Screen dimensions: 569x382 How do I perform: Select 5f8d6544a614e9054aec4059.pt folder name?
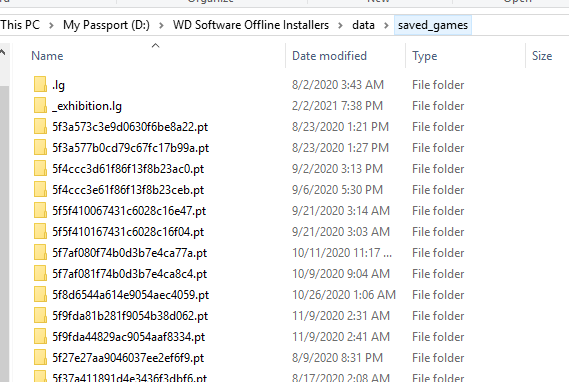coord(131,295)
